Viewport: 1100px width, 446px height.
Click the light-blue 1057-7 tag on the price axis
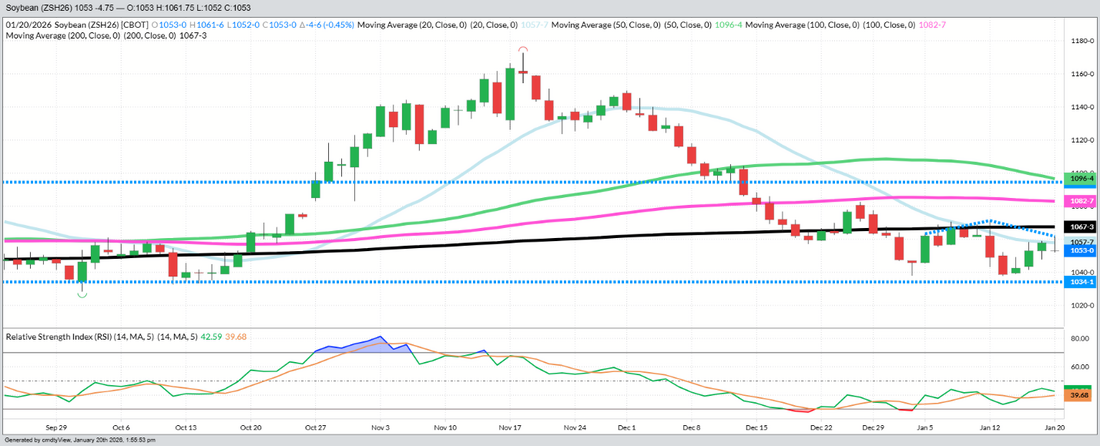pyautogui.click(x=1082, y=242)
